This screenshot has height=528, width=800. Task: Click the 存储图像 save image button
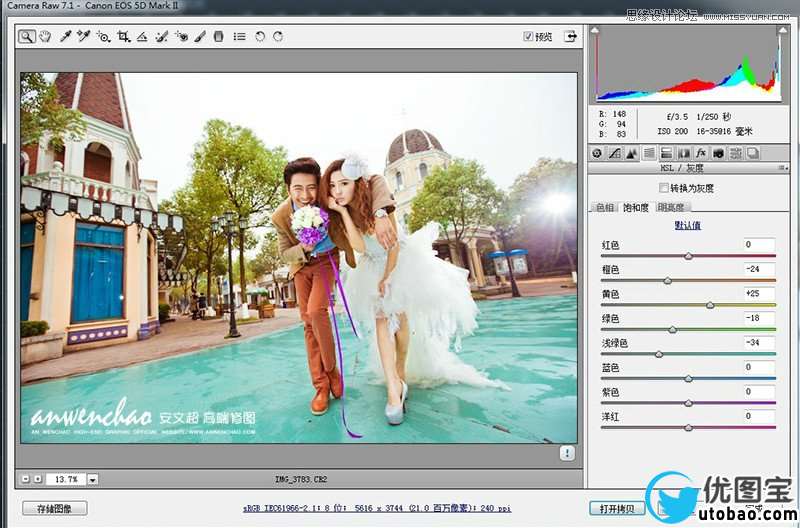point(55,508)
